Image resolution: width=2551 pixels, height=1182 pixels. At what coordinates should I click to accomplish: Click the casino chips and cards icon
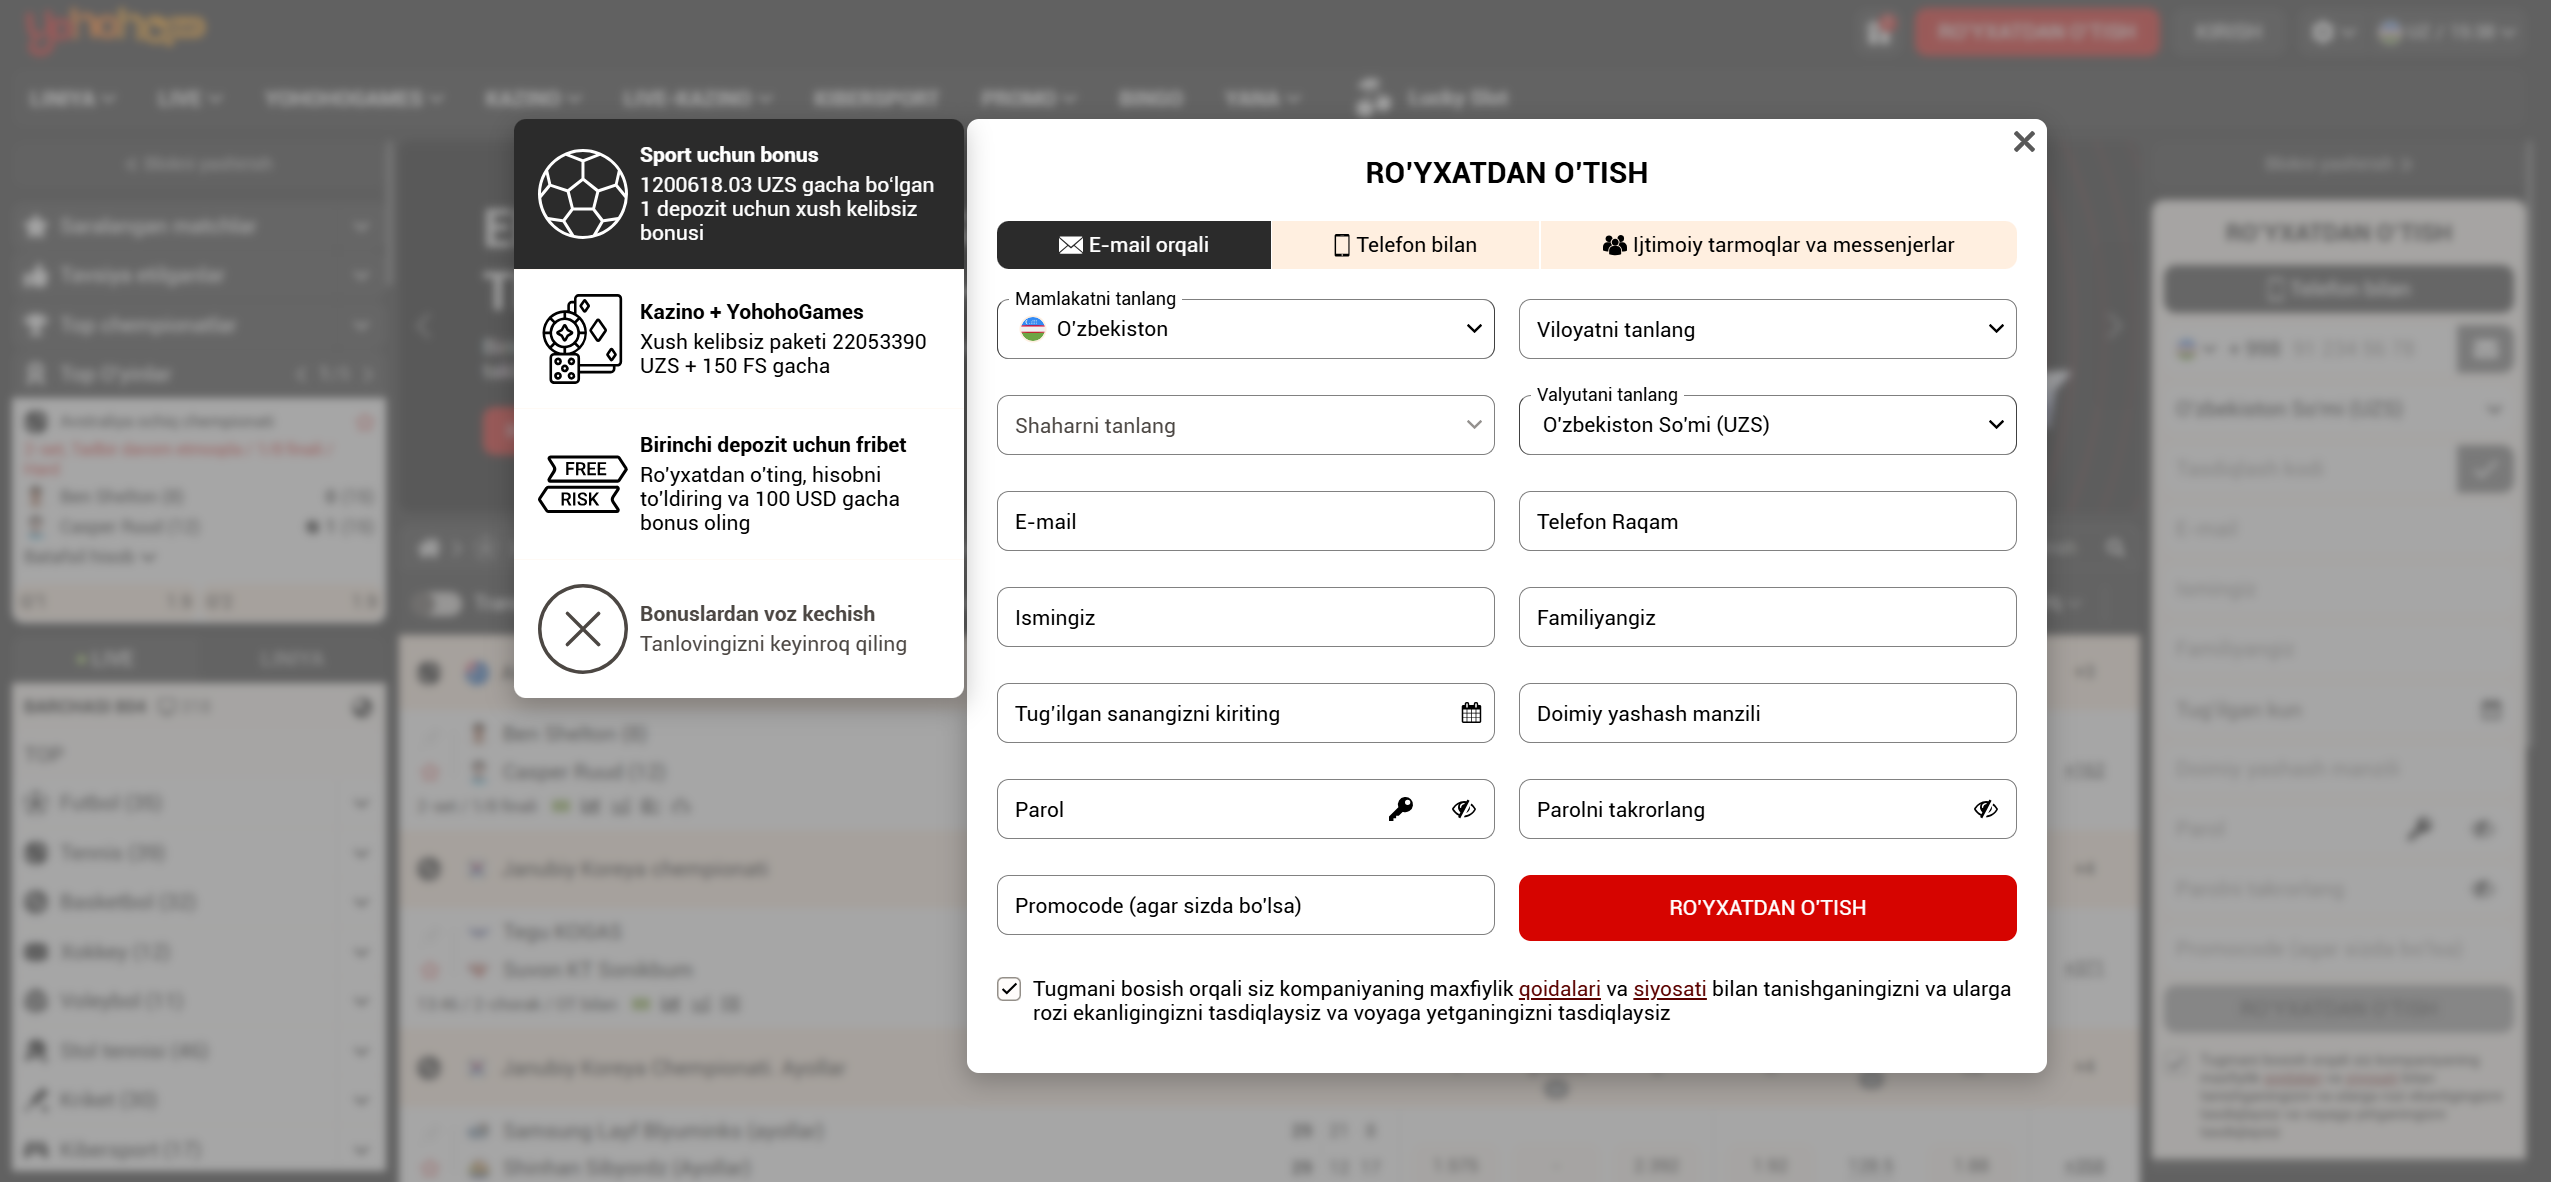581,339
